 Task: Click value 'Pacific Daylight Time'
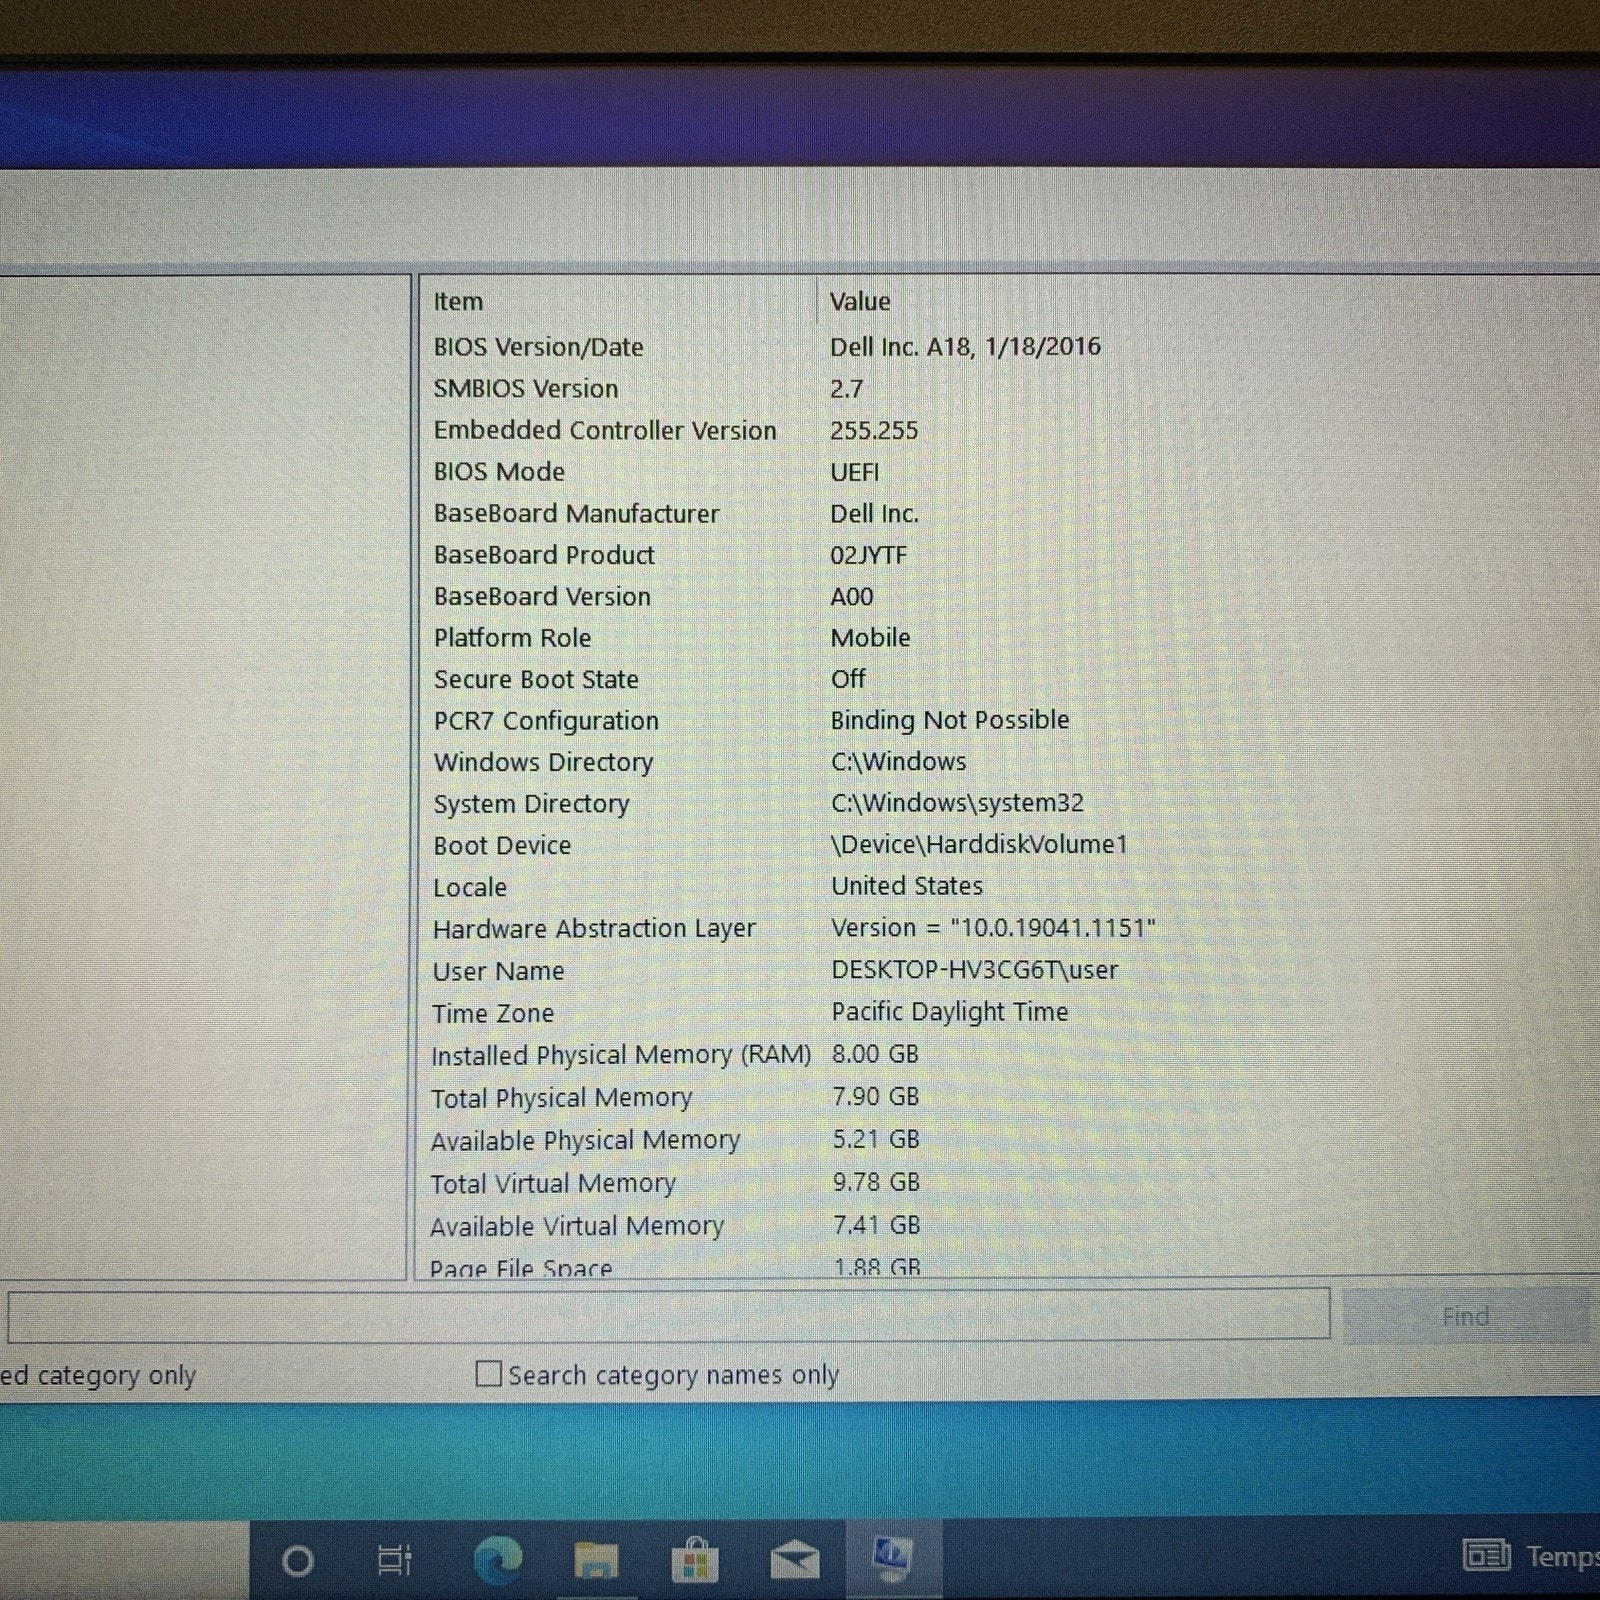pyautogui.click(x=950, y=1012)
